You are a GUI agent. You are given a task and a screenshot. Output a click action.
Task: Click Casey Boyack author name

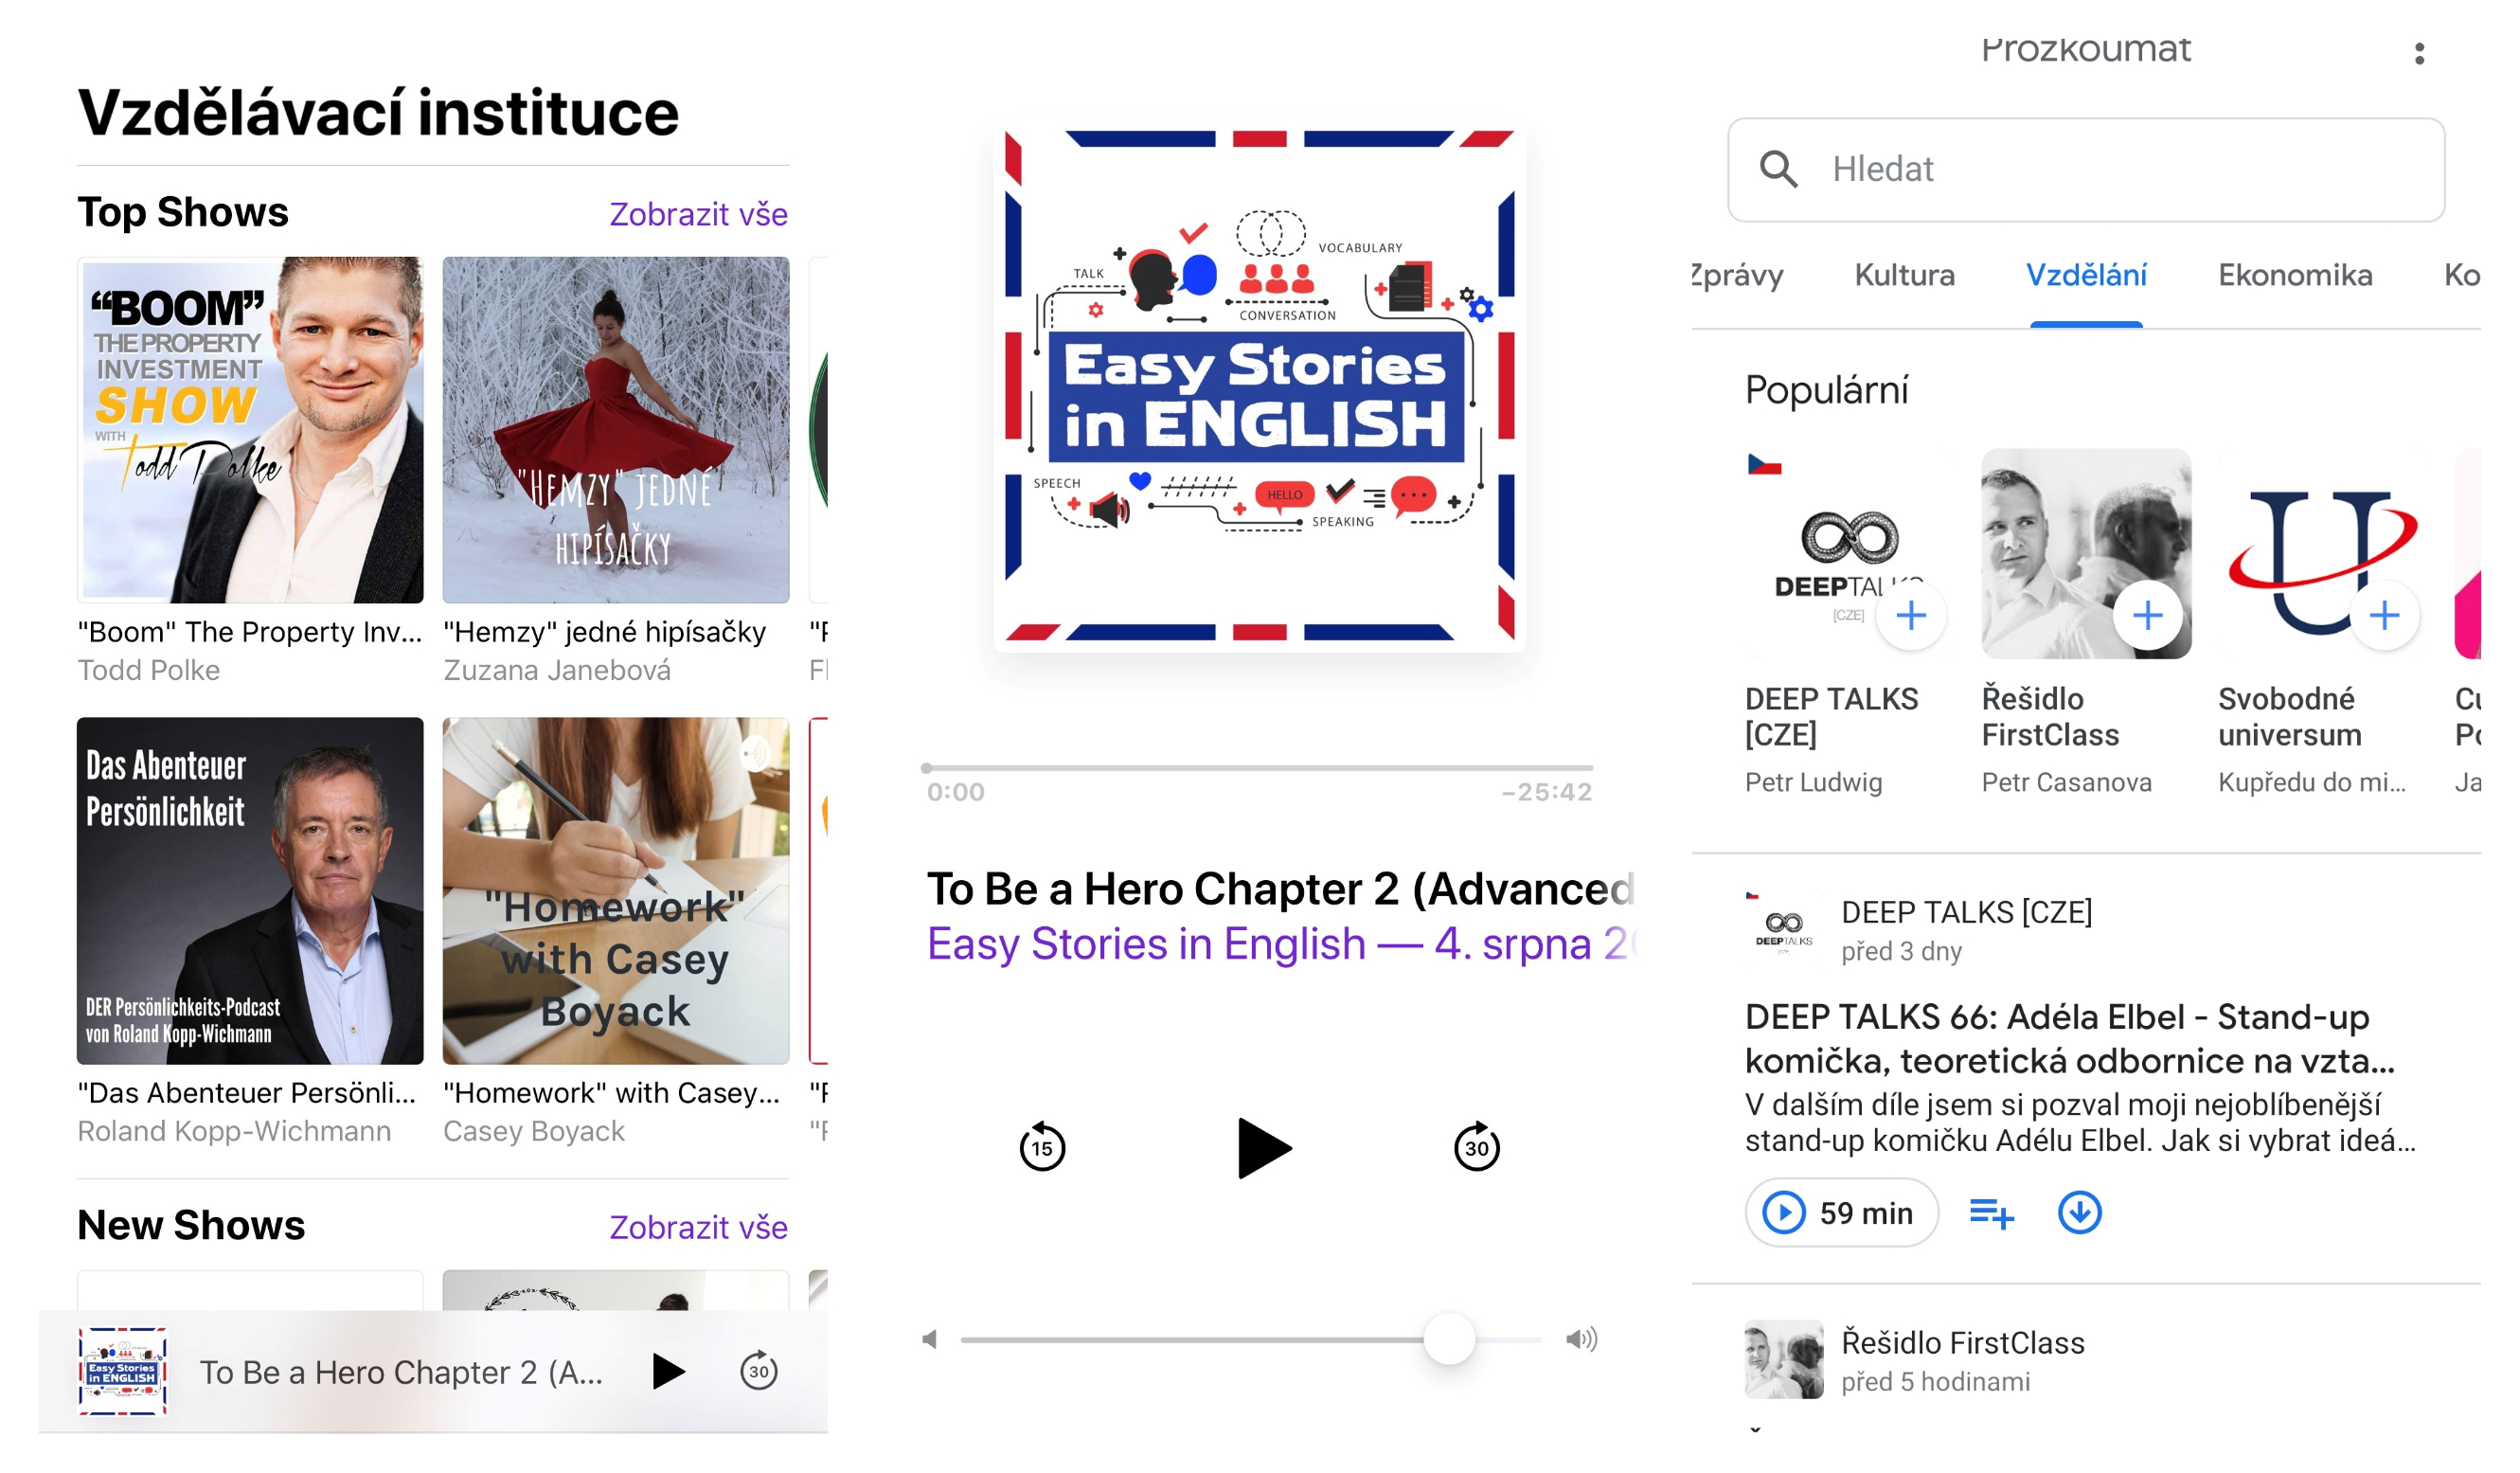[534, 1131]
